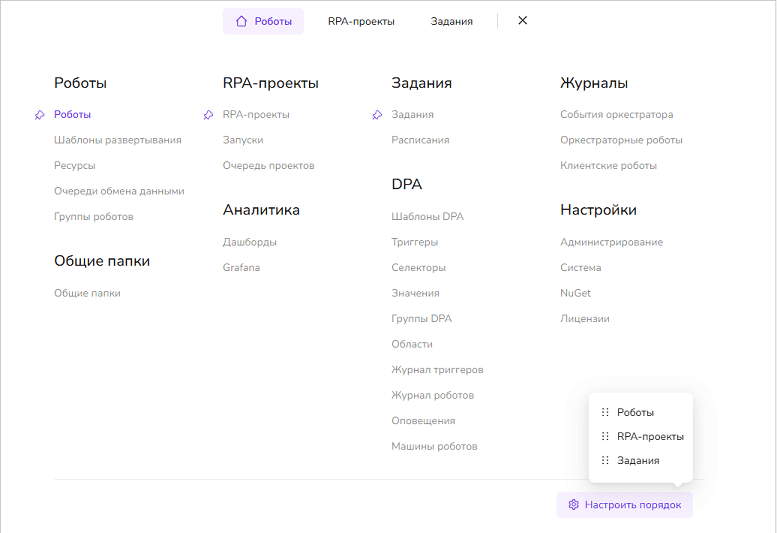Go to Очереди обмена данными
This screenshot has height=533, width=777.
pyautogui.click(x=119, y=191)
